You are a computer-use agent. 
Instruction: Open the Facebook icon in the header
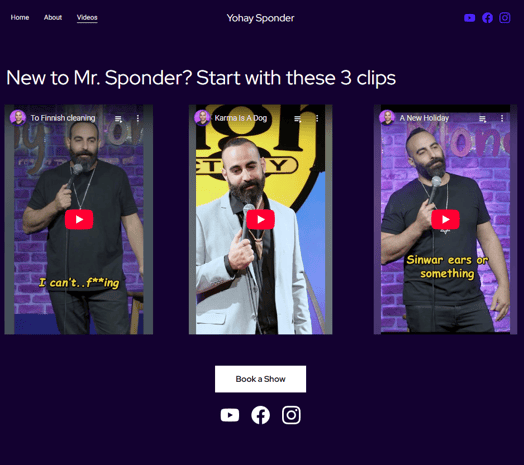click(x=487, y=18)
